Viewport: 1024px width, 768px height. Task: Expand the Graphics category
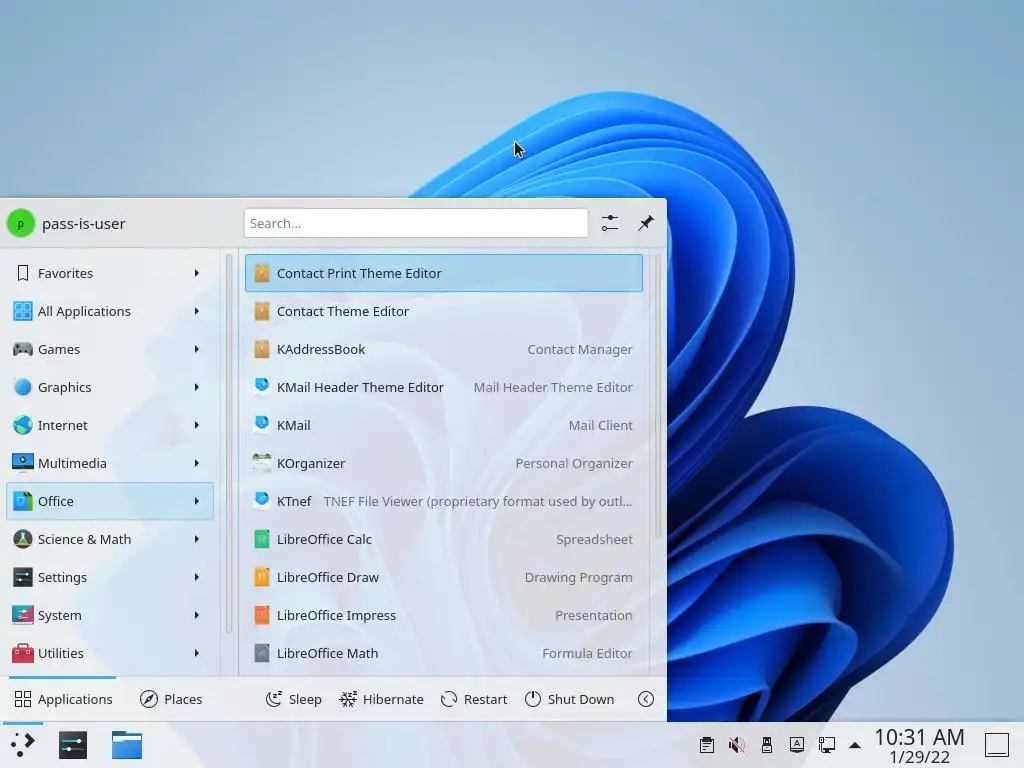click(110, 387)
